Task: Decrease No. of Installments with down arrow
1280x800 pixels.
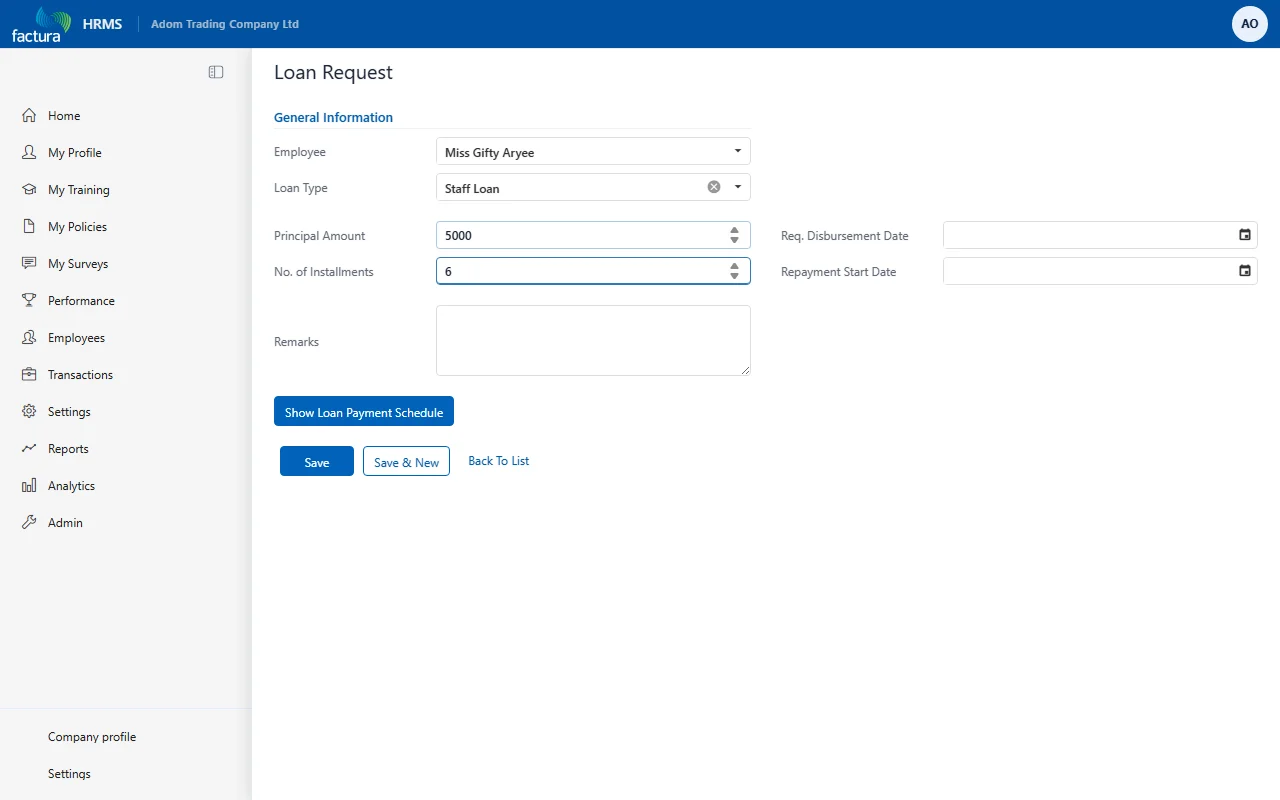Action: coord(734,277)
